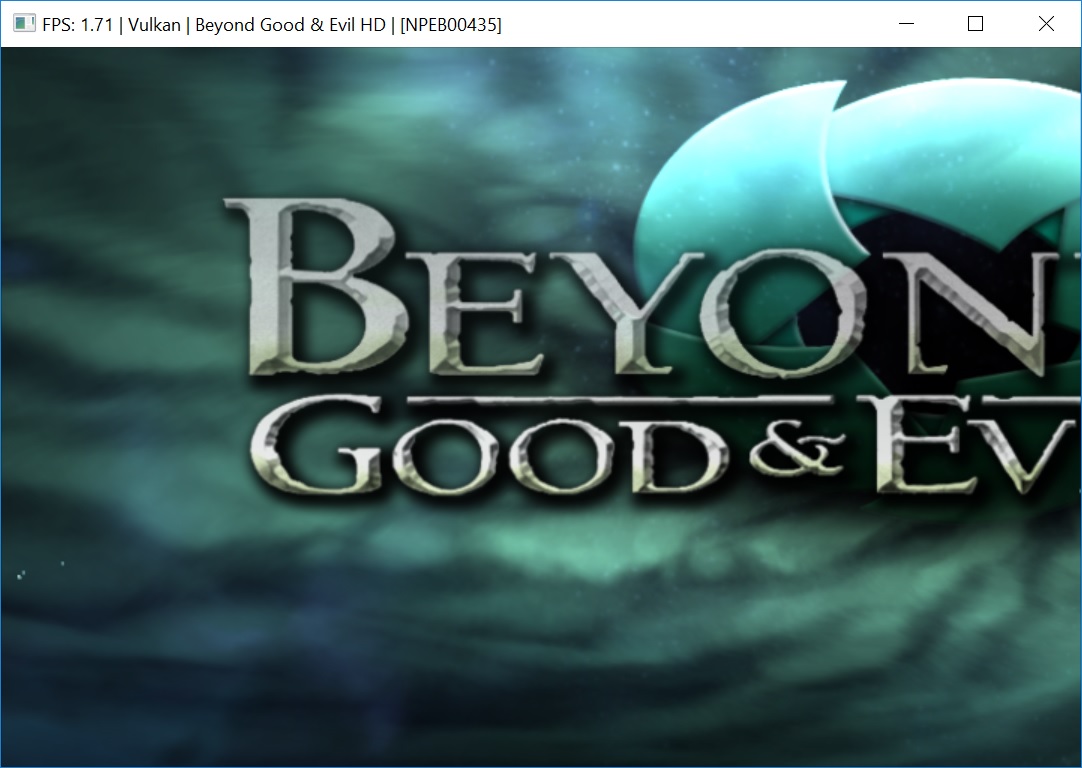The height and width of the screenshot is (768, 1082).
Task: Close the Beyond Good & Evil HD window
Action: (1046, 24)
